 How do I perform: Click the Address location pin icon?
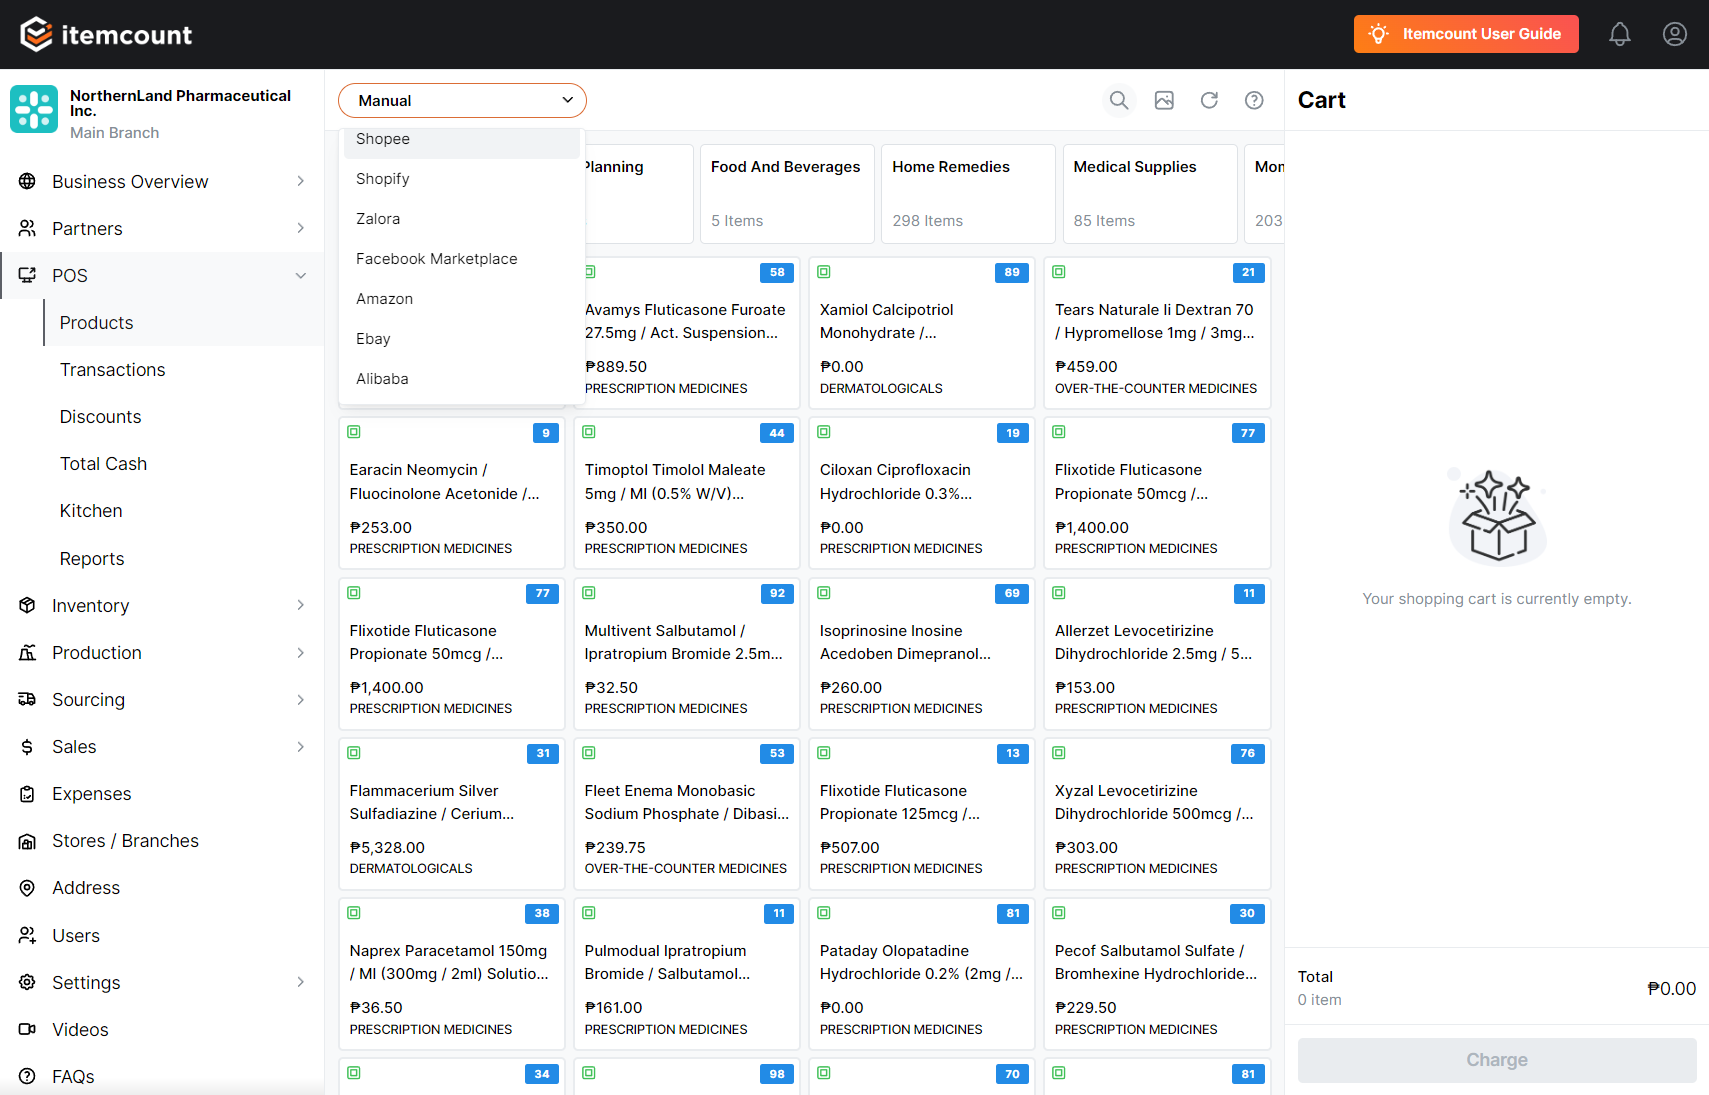(27, 888)
